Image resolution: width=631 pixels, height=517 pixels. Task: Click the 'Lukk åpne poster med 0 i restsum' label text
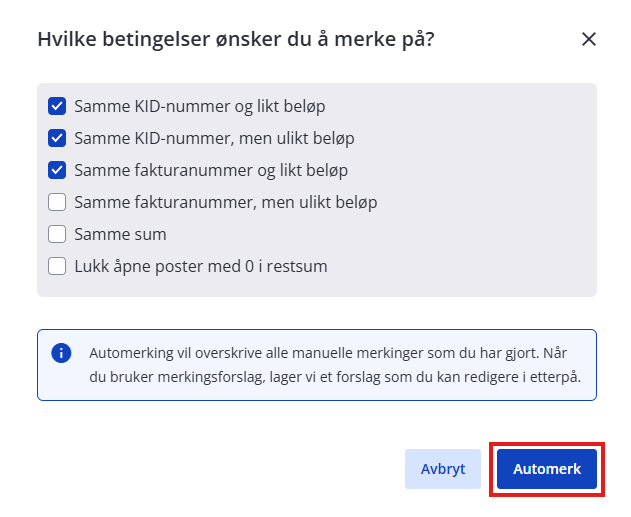(201, 266)
